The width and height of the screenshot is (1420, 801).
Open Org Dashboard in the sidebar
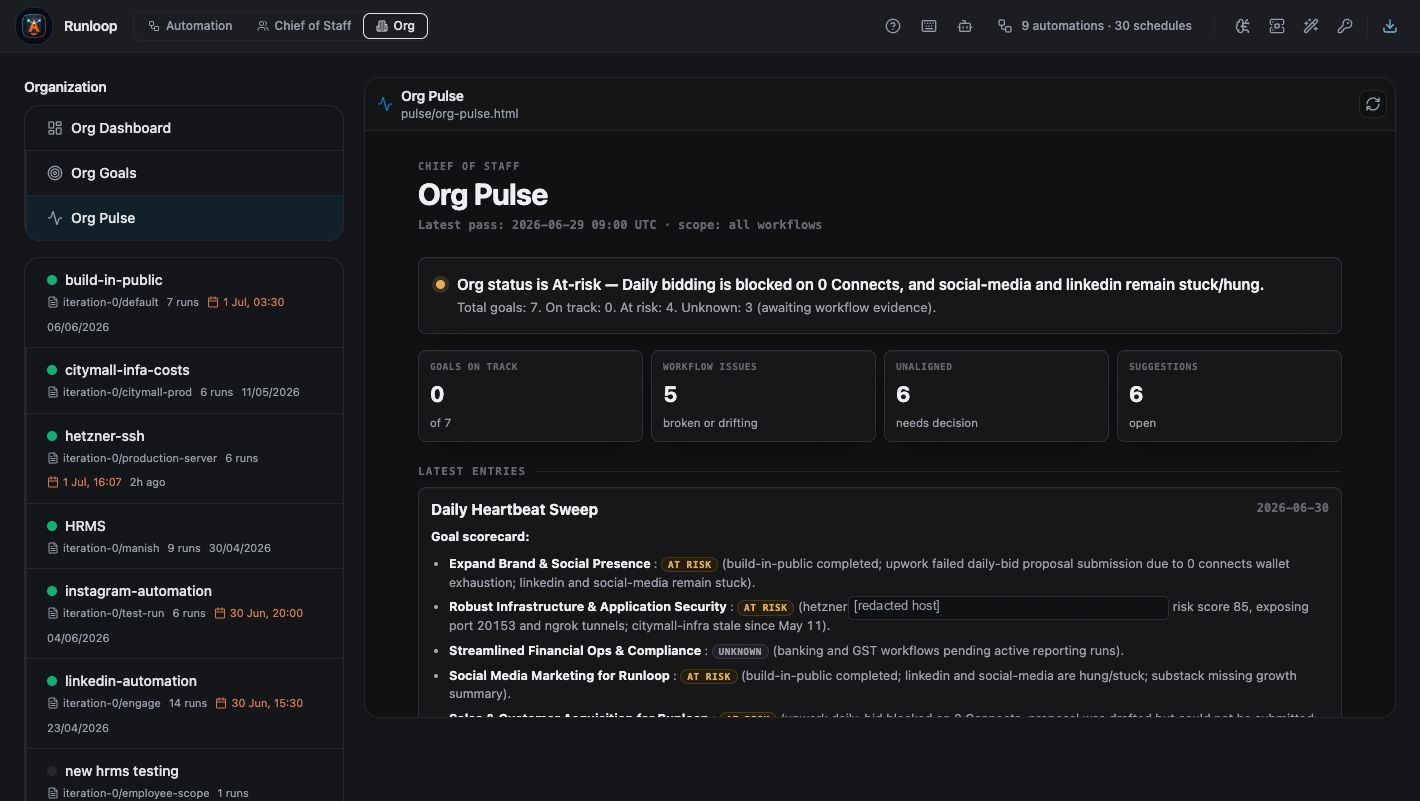[184, 128]
